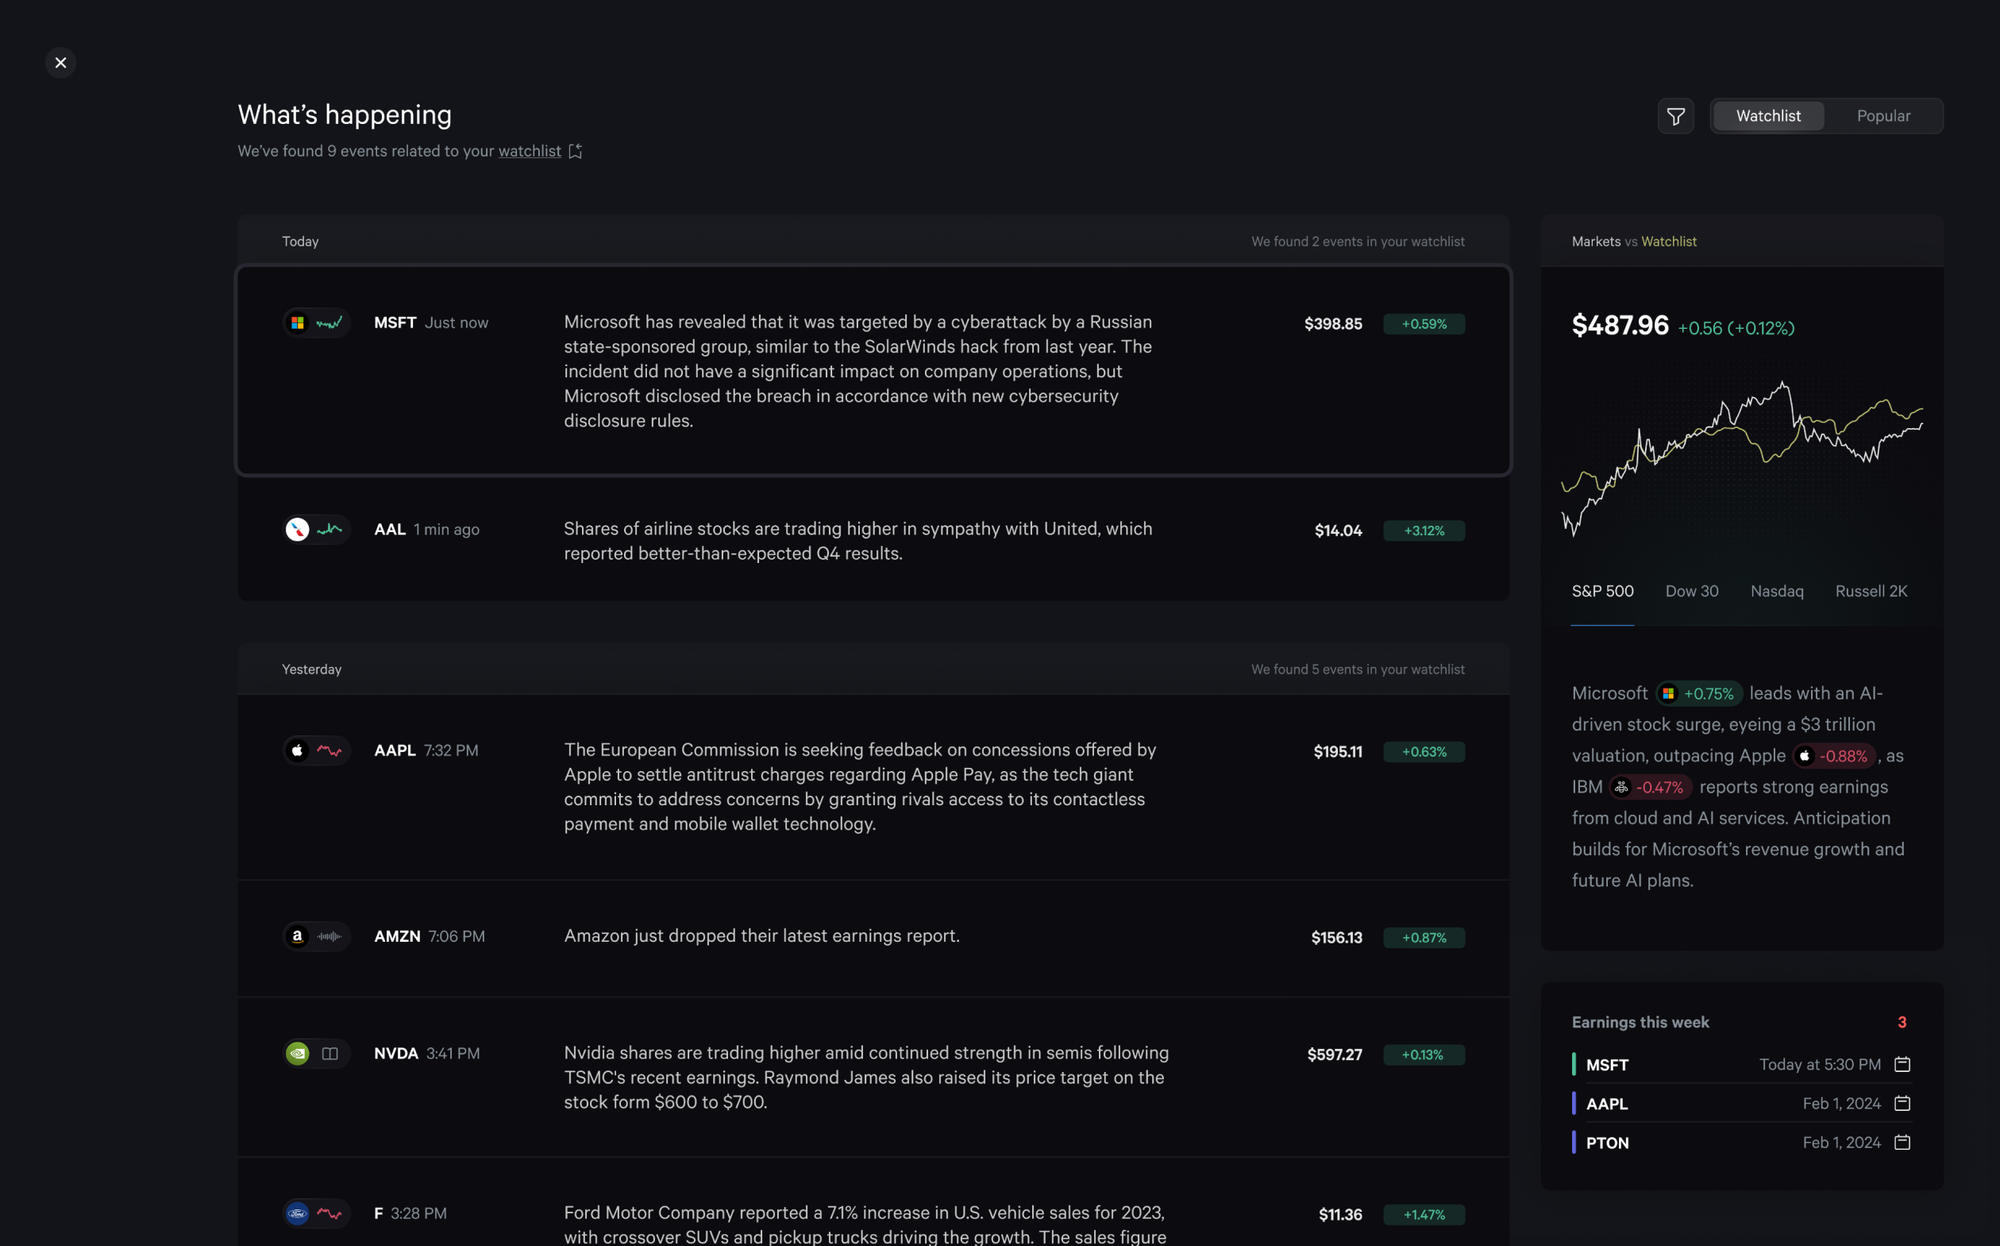Select the Ford logo beside the F story
Image resolution: width=2000 pixels, height=1246 pixels.
[297, 1213]
